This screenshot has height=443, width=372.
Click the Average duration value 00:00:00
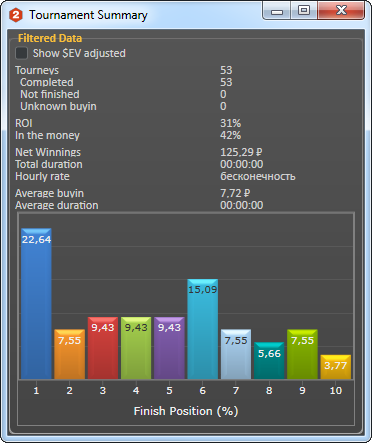click(x=242, y=205)
